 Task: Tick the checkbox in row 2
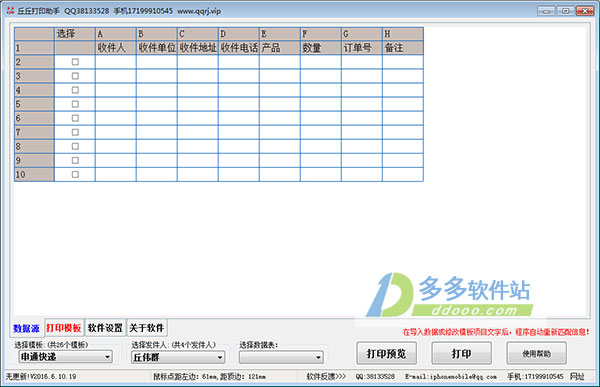[x=75, y=62]
